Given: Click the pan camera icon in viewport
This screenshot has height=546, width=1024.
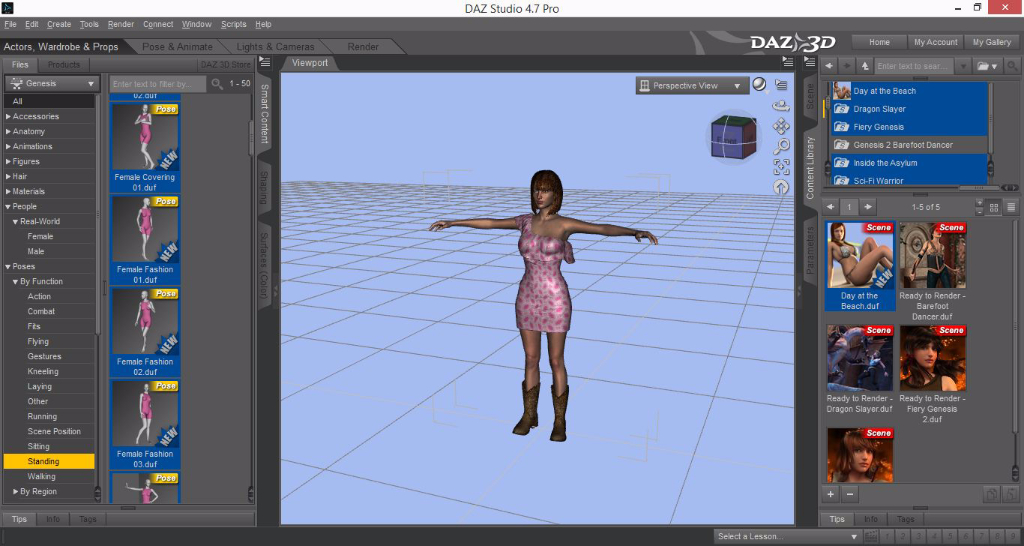Looking at the screenshot, I should click(780, 126).
